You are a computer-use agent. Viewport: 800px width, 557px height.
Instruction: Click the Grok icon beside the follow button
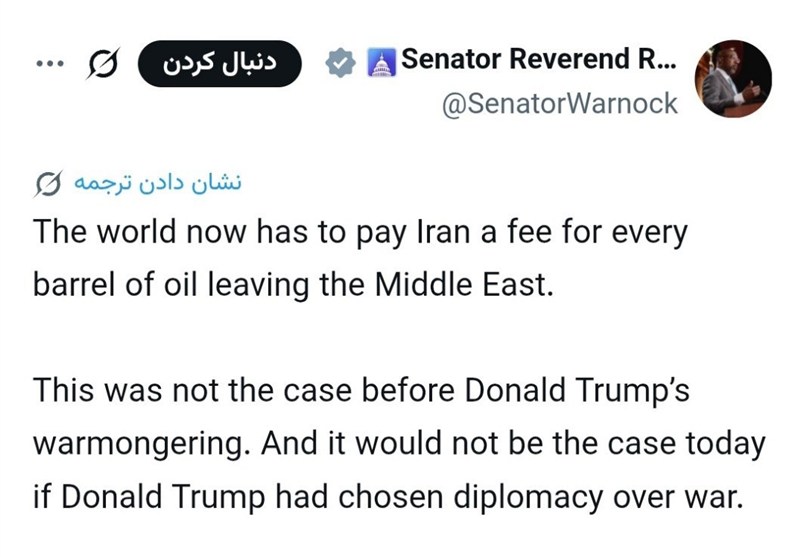pyautogui.click(x=104, y=65)
